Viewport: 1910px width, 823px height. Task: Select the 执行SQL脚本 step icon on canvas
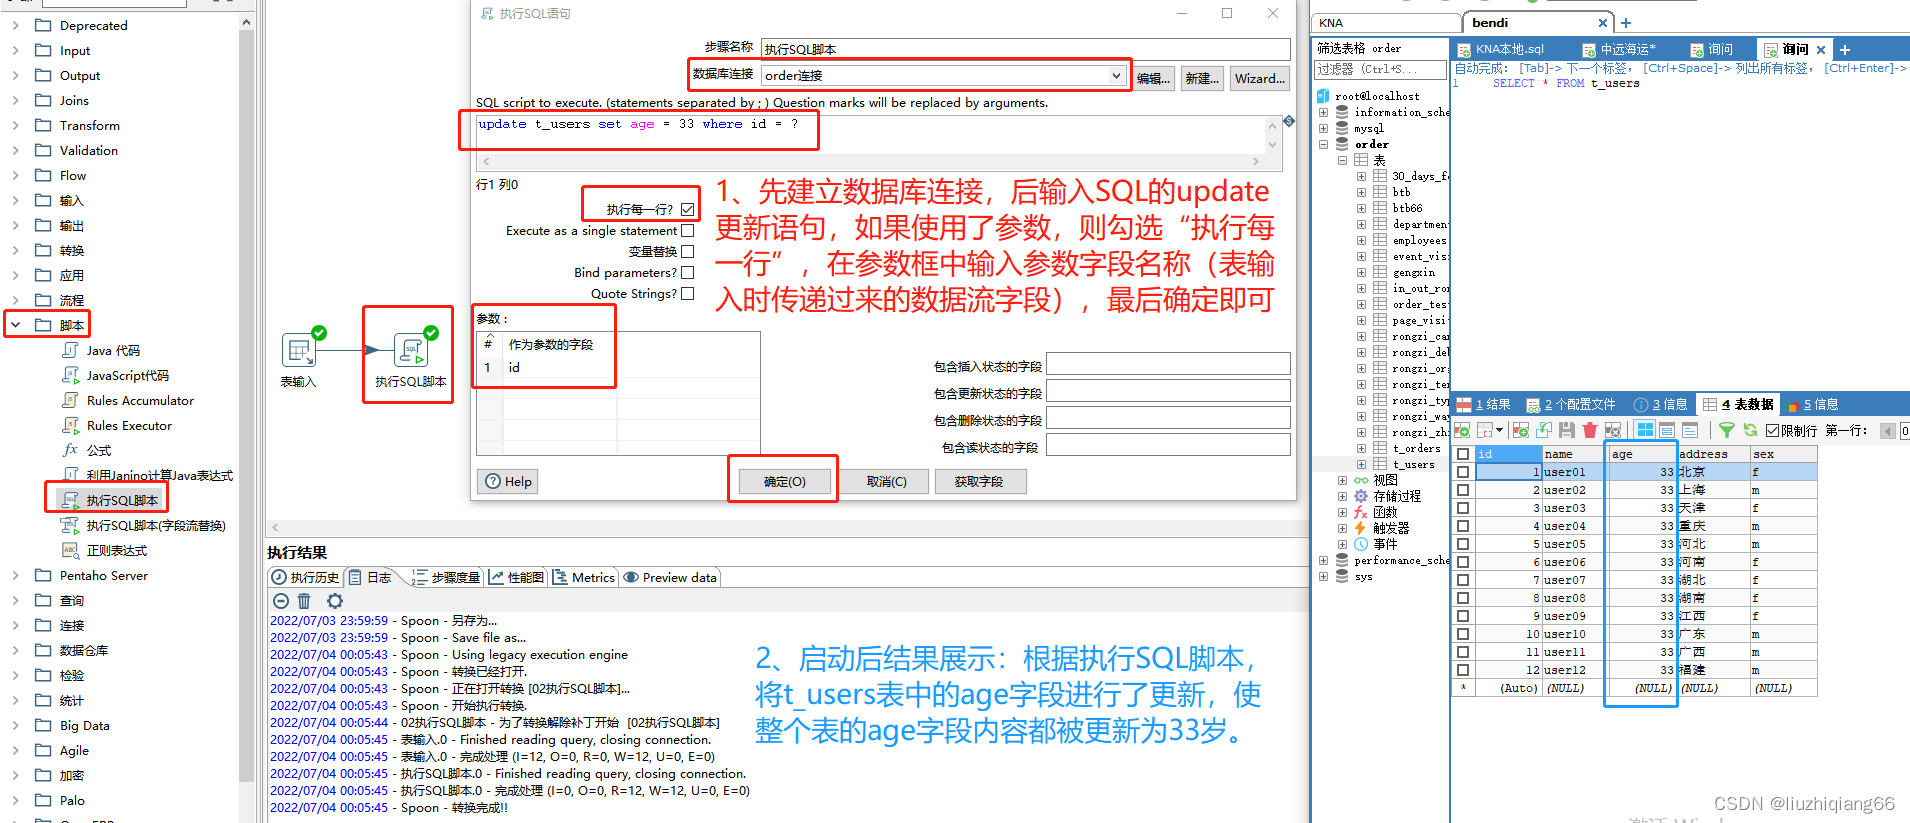pos(411,350)
